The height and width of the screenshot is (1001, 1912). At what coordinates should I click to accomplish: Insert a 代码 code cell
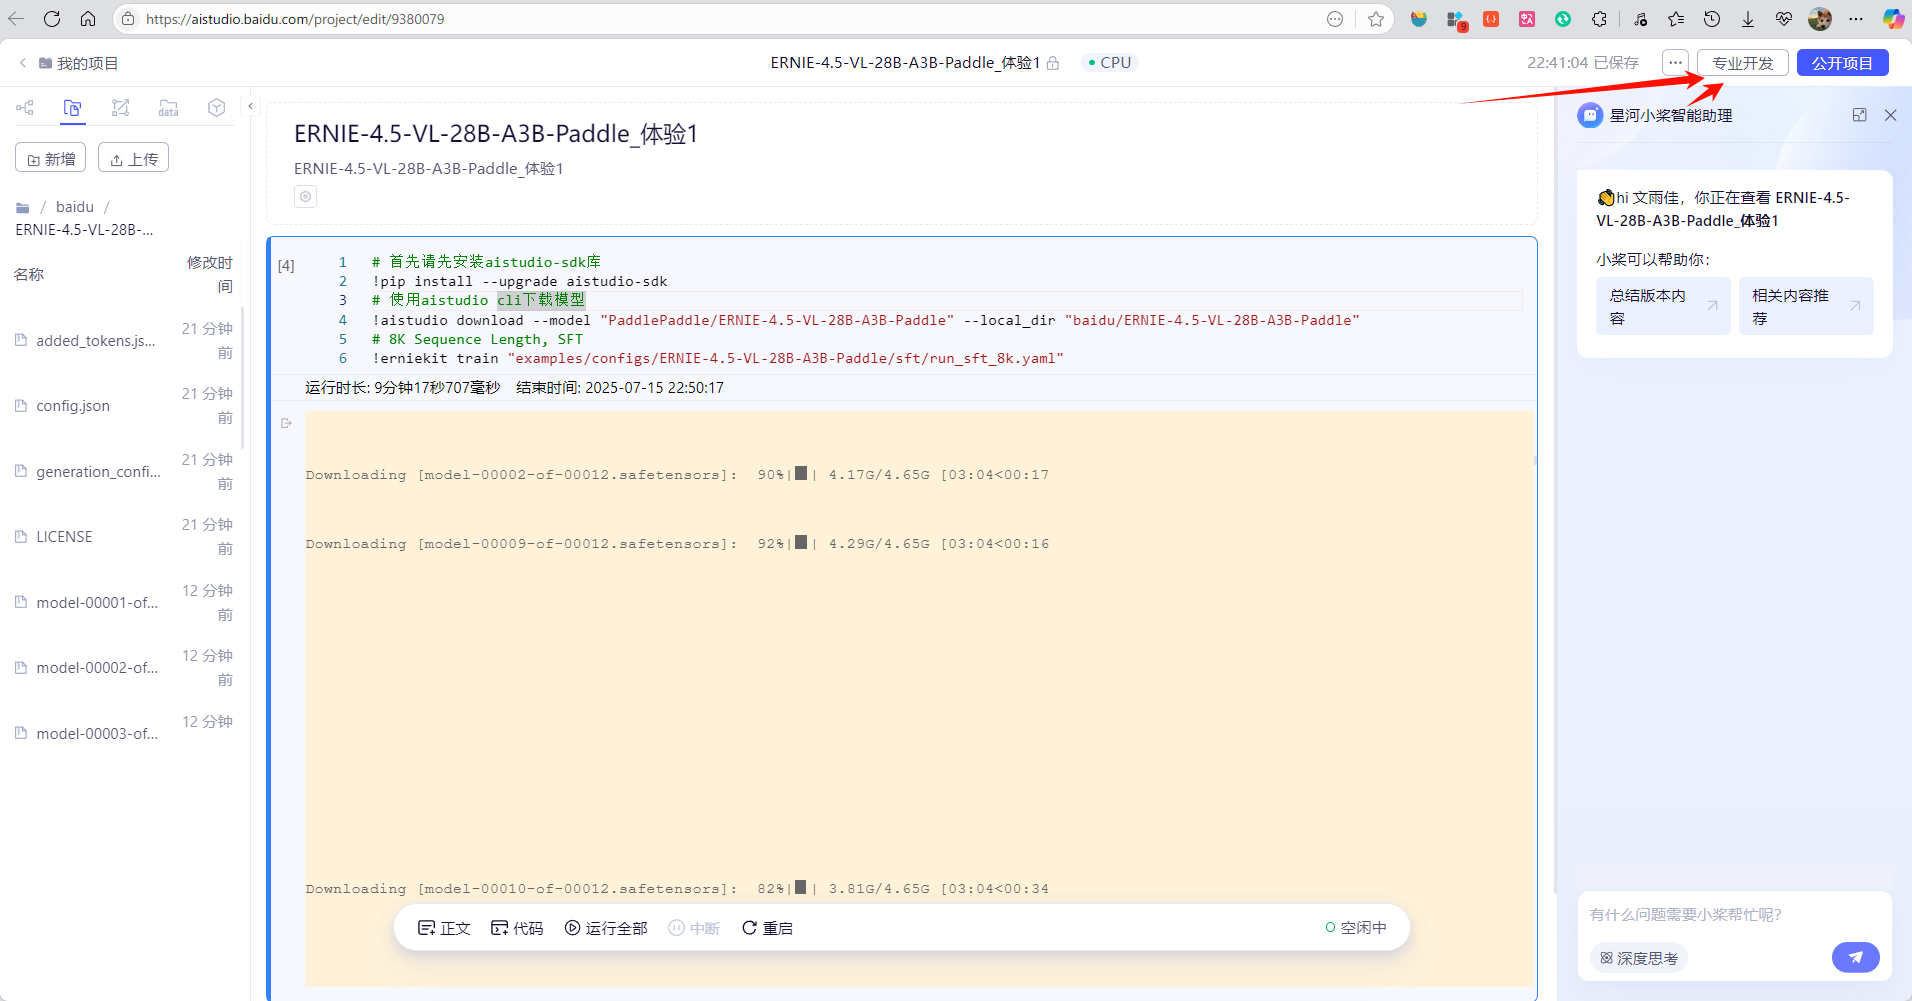point(517,928)
